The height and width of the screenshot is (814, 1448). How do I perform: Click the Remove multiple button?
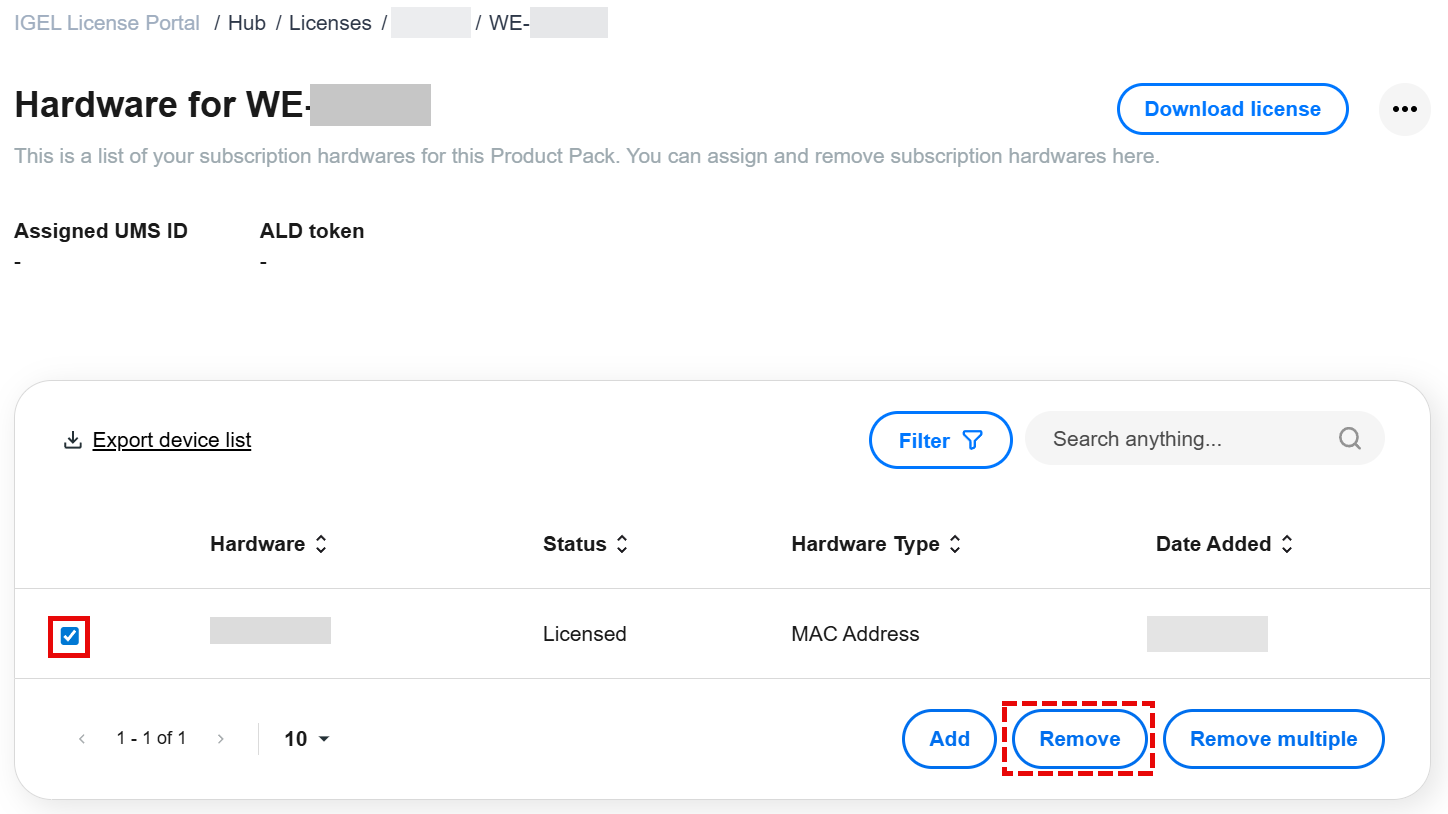pyautogui.click(x=1273, y=739)
